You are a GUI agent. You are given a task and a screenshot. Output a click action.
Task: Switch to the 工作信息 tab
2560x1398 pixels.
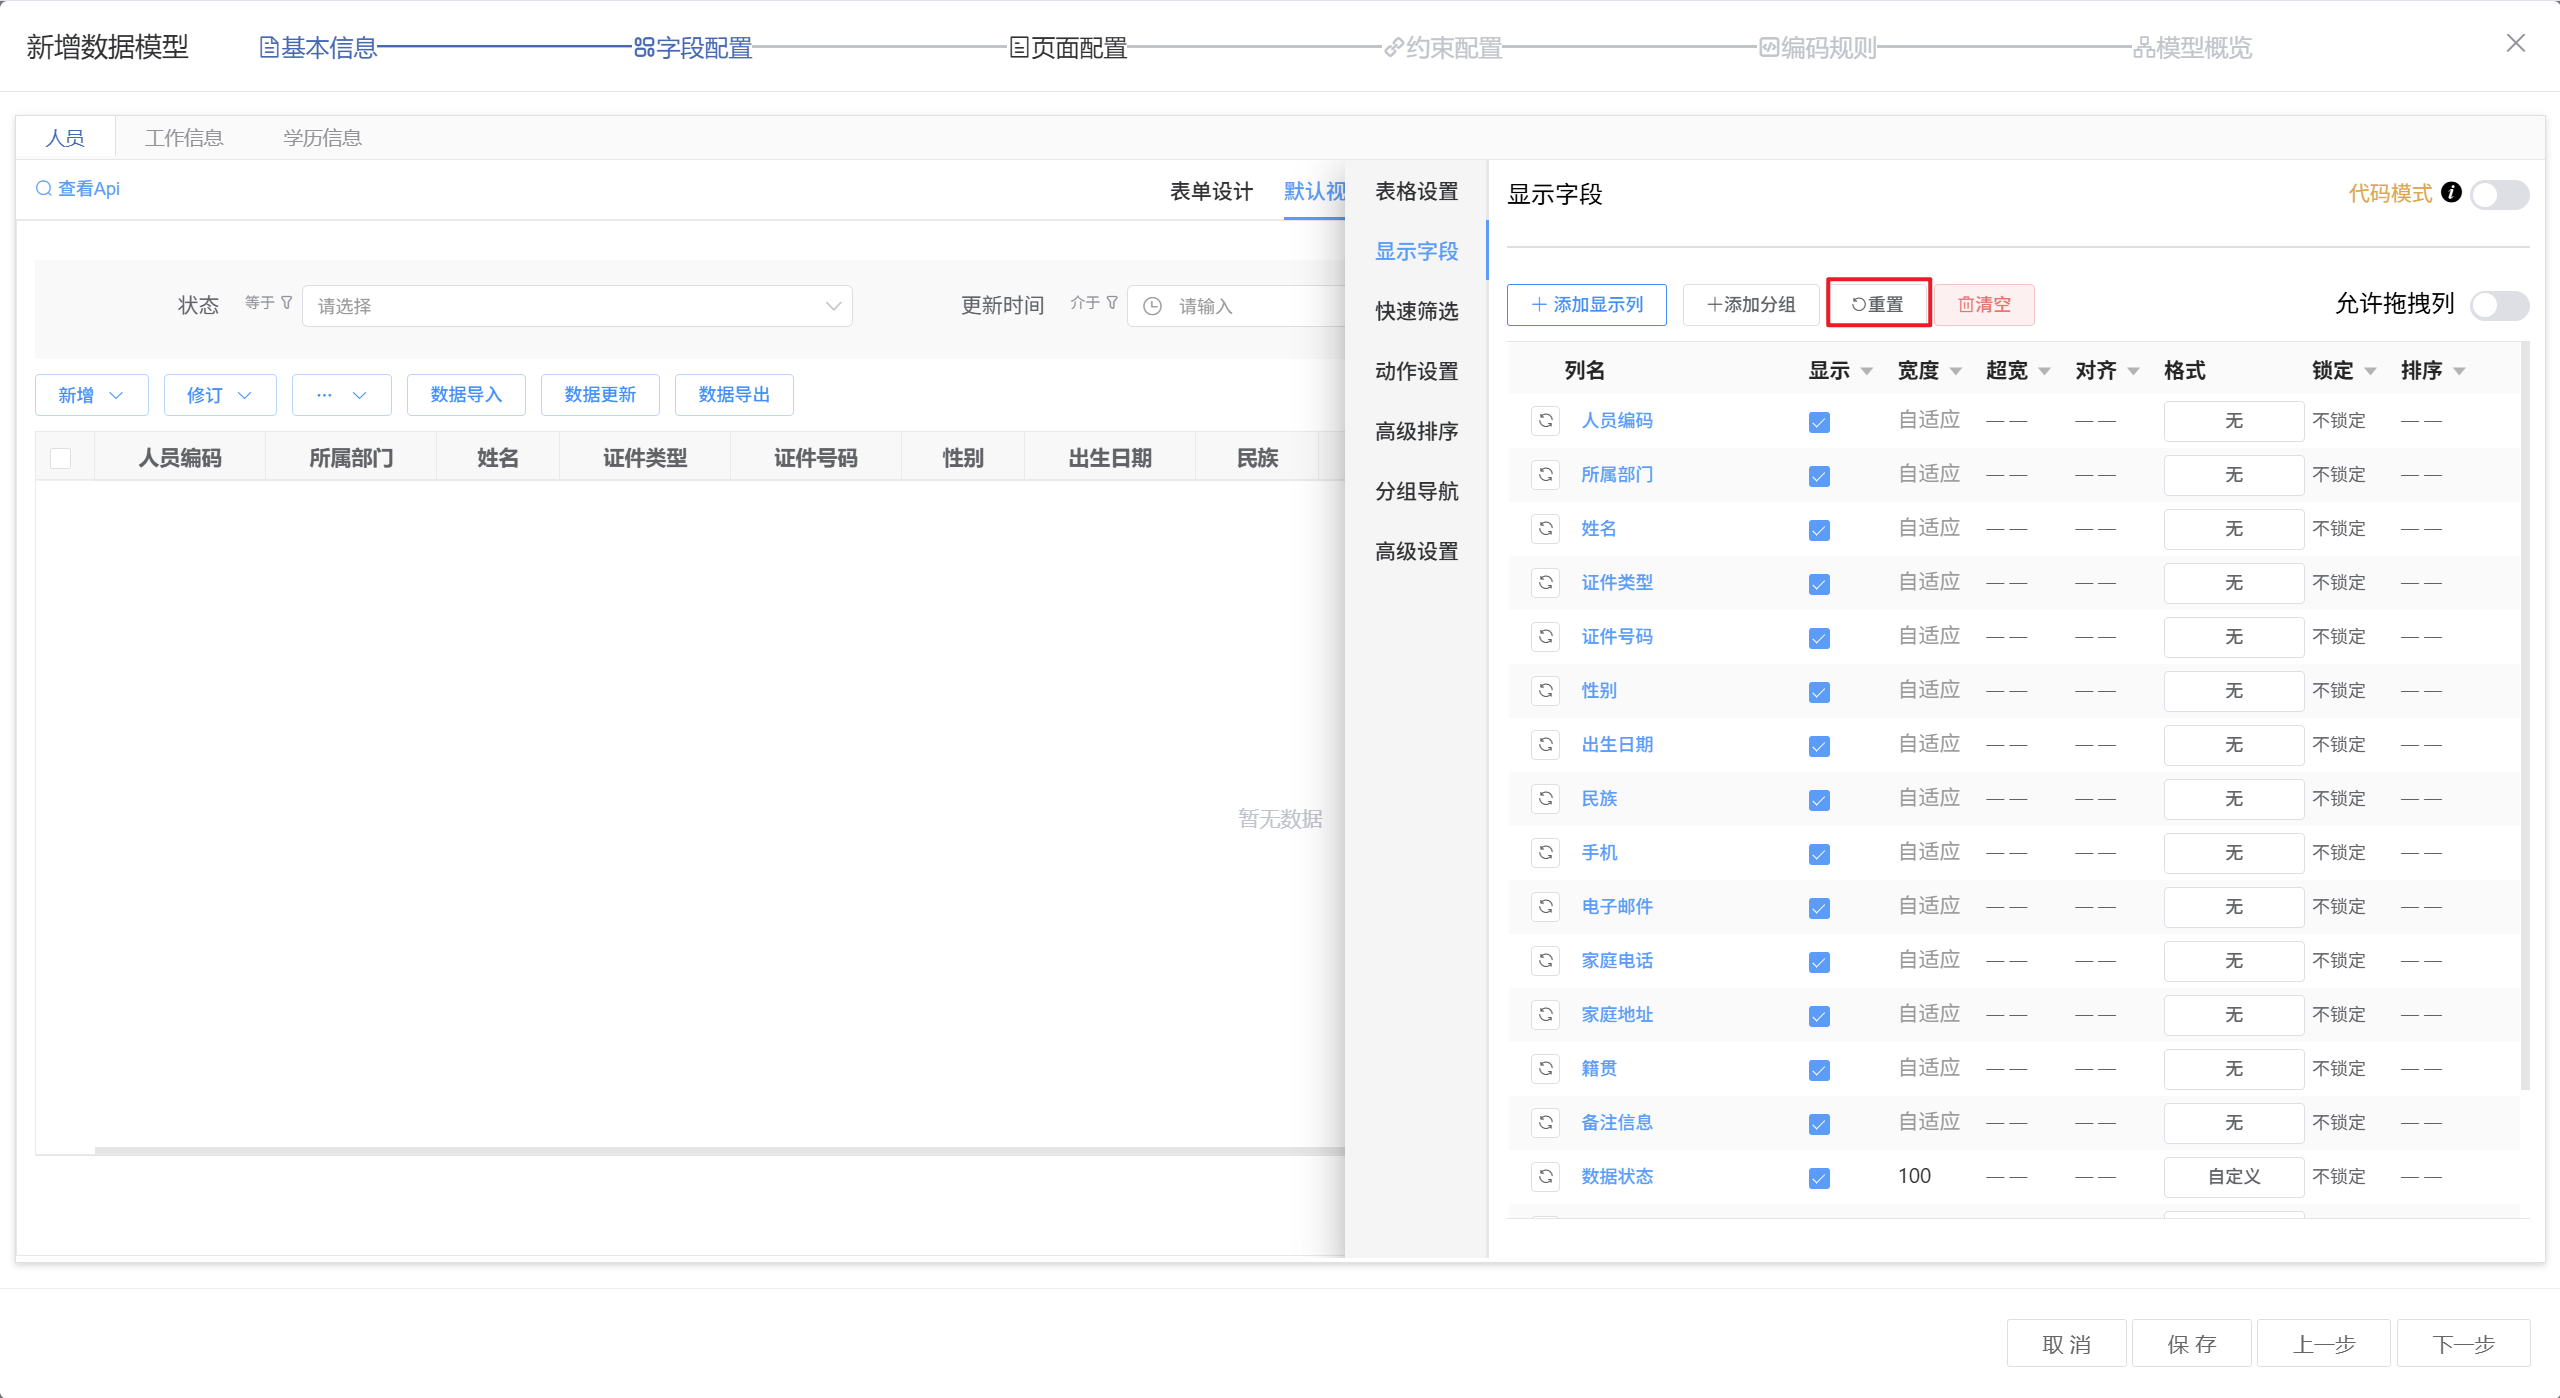[184, 138]
